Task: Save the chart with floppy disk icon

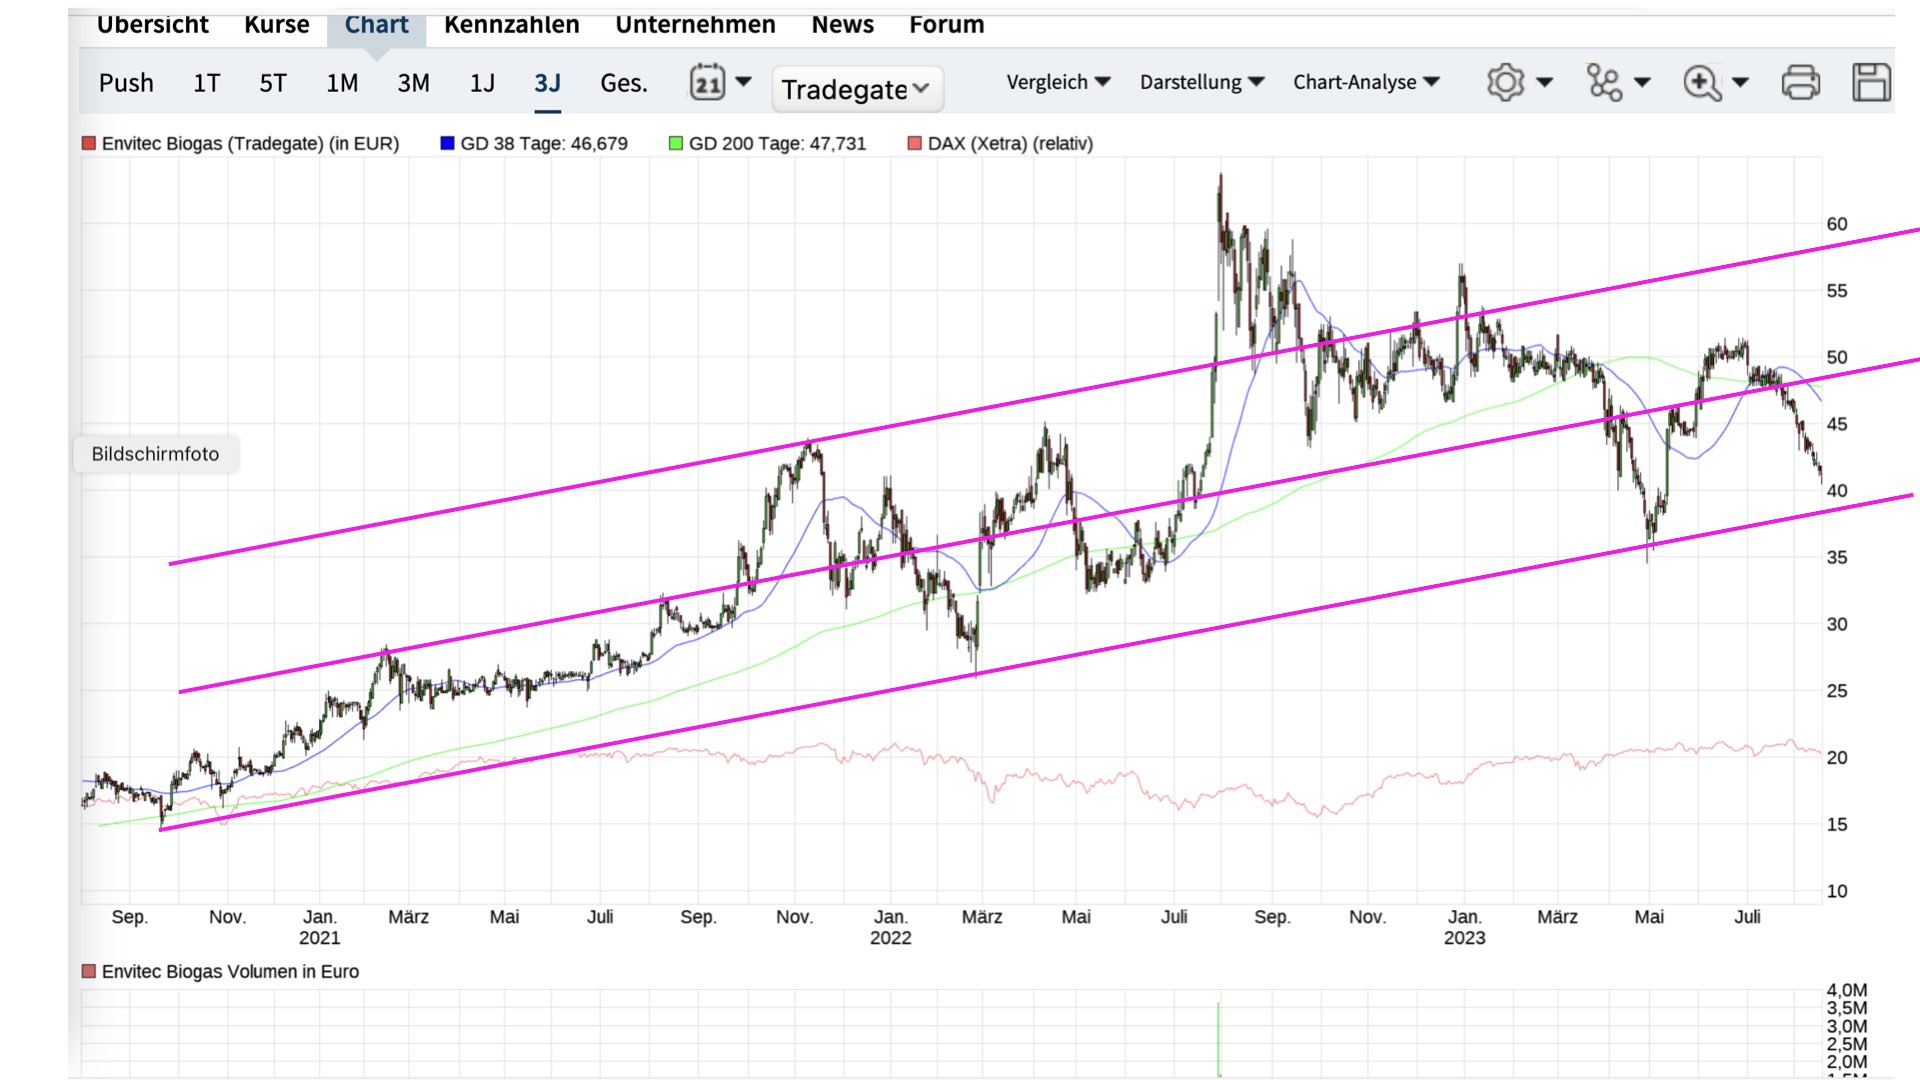Action: coord(1870,82)
